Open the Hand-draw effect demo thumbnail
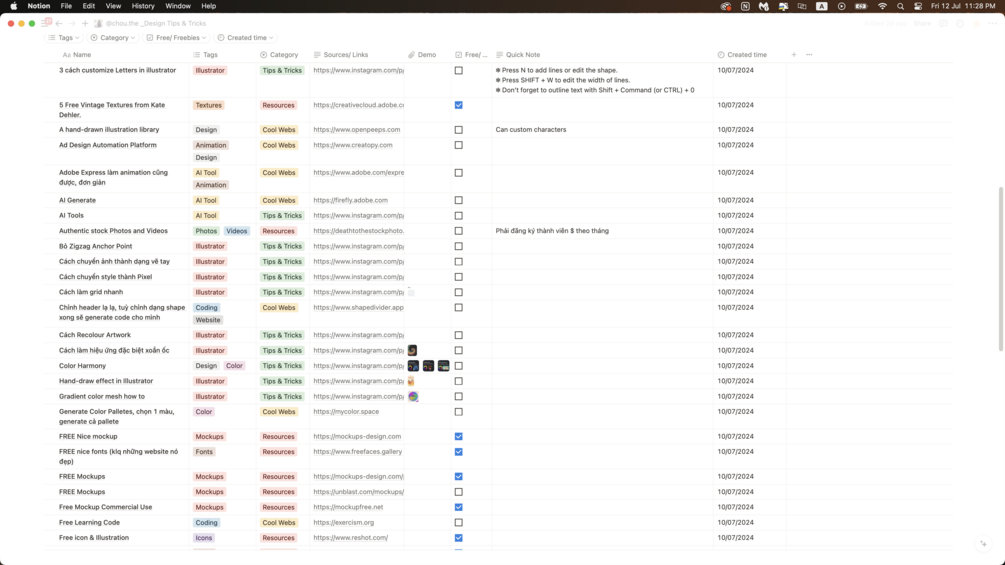1005x565 pixels. (411, 381)
